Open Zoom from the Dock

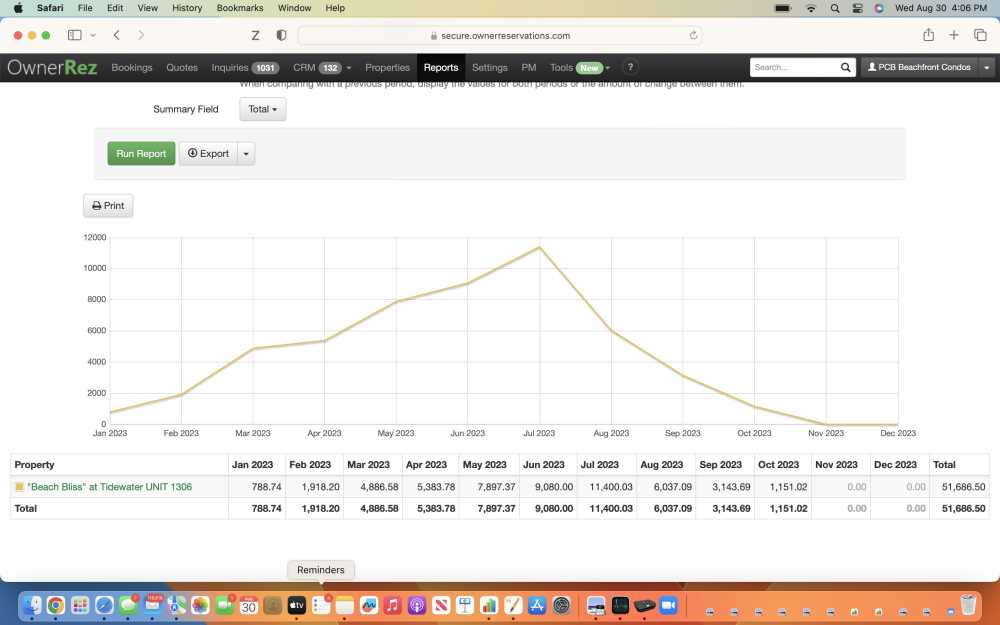pyautogui.click(x=668, y=606)
